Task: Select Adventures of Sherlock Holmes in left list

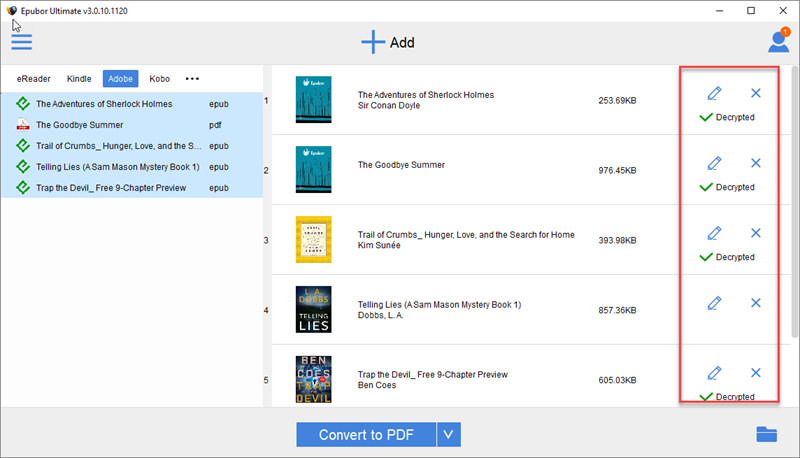Action: 132,104
